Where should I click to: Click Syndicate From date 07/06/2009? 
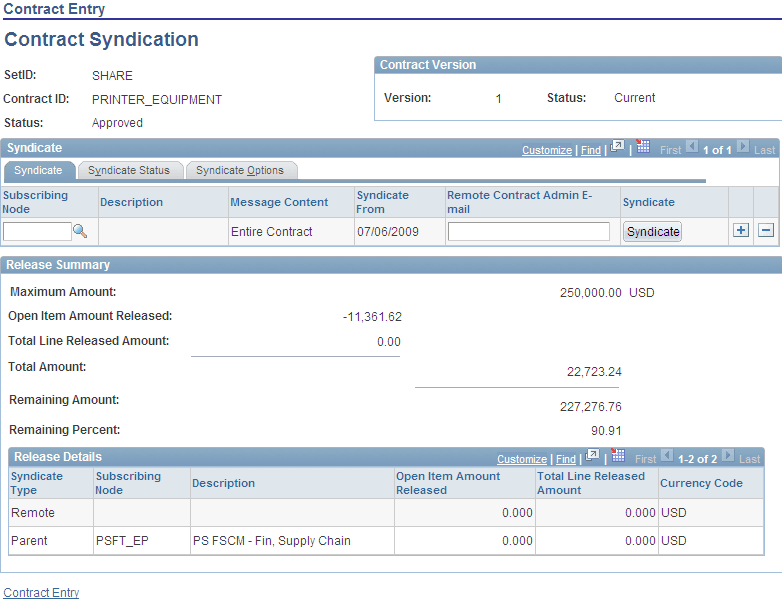[388, 231]
